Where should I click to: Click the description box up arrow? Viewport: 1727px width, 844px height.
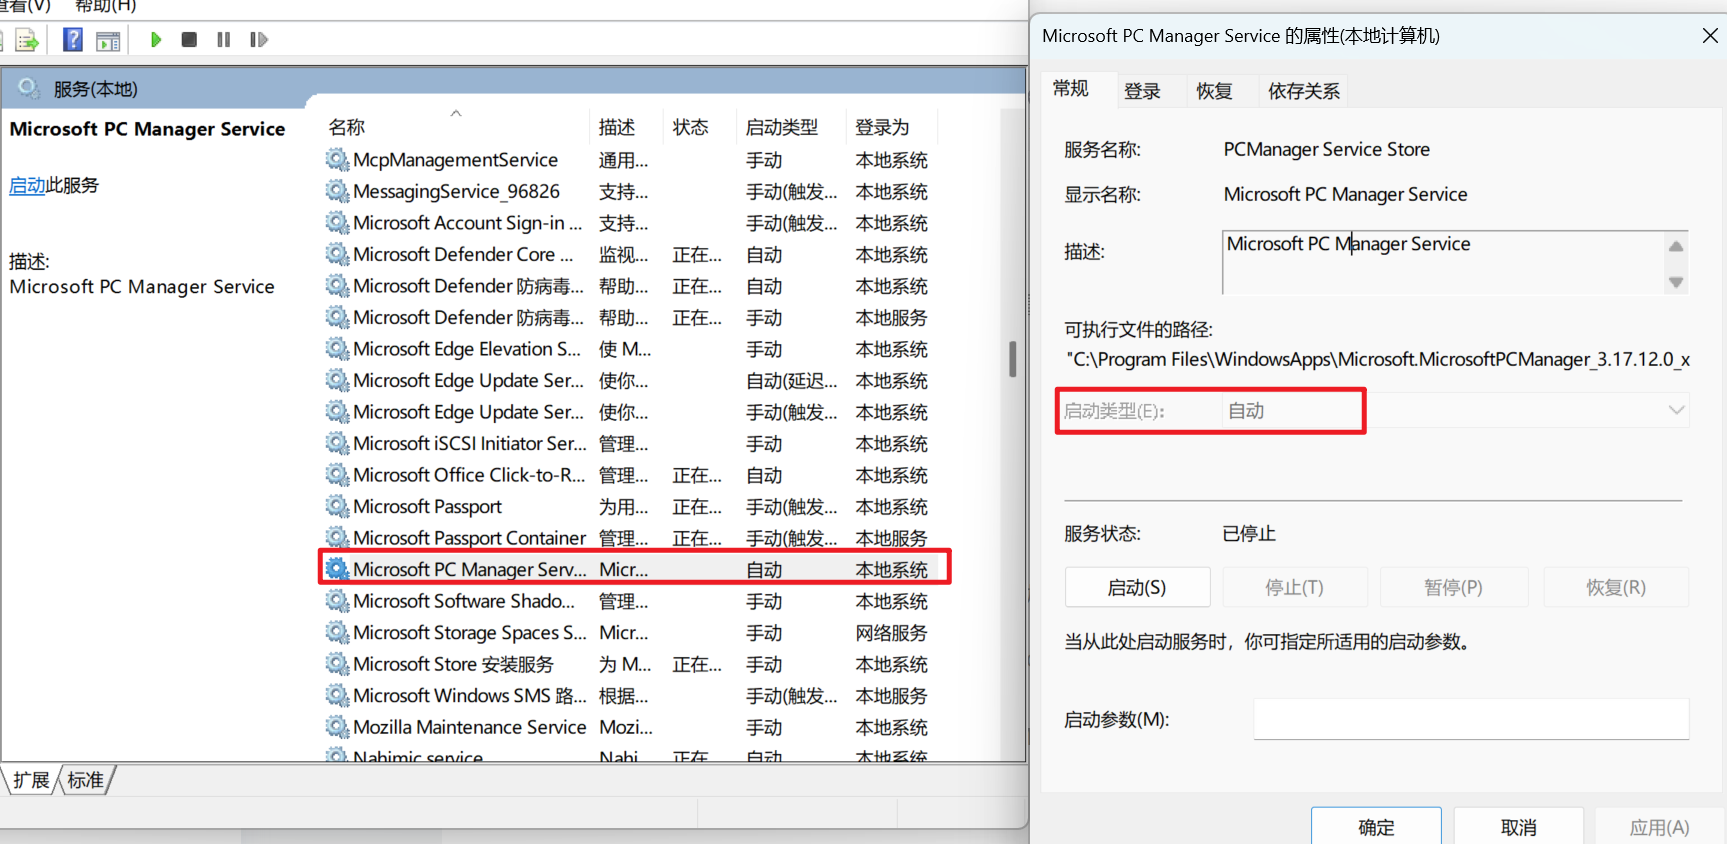pos(1676,246)
